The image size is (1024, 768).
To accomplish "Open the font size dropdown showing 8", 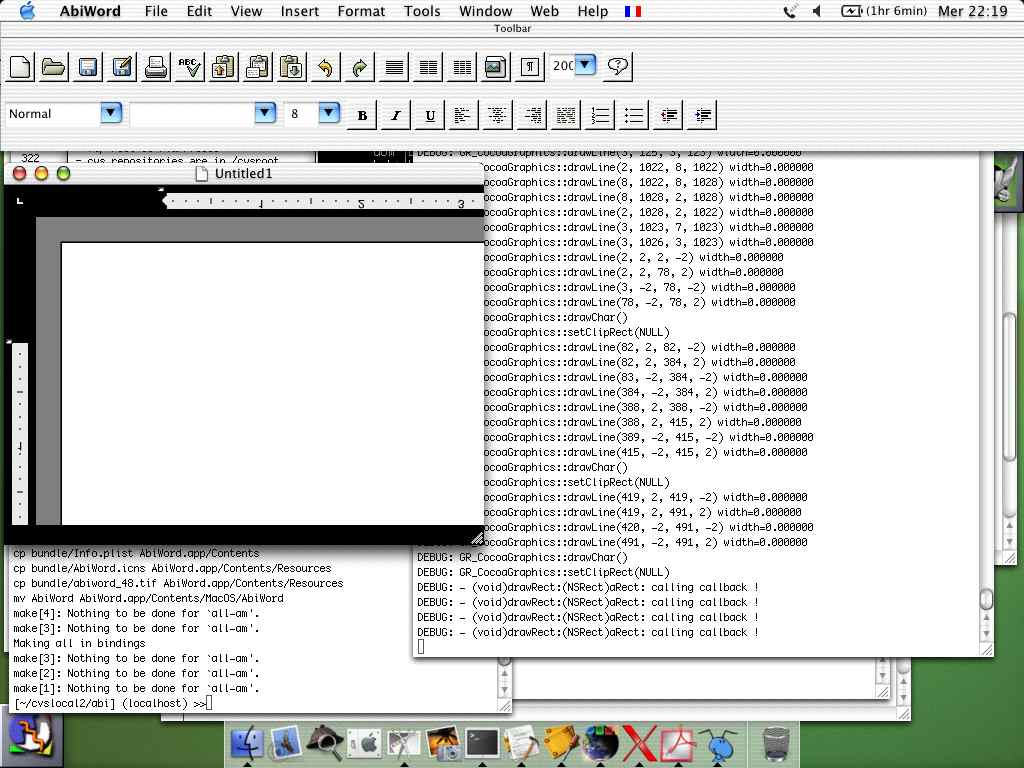I will pos(329,114).
